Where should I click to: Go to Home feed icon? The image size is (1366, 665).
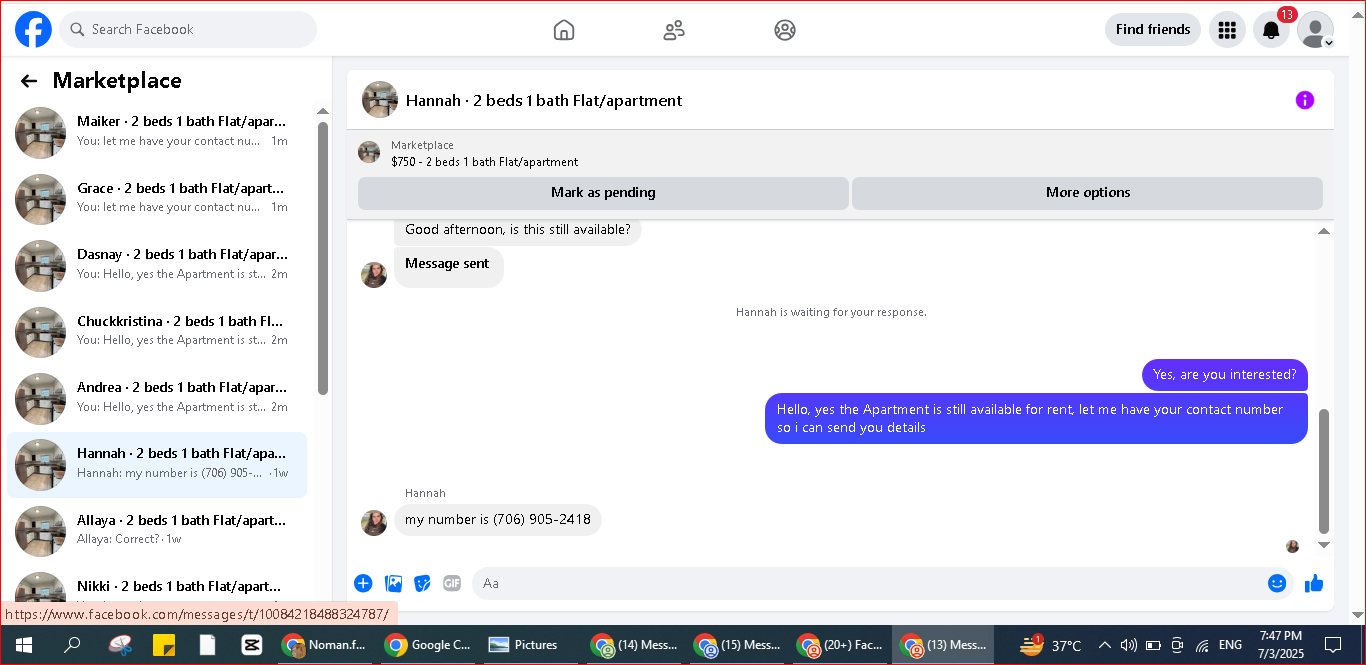coord(564,30)
